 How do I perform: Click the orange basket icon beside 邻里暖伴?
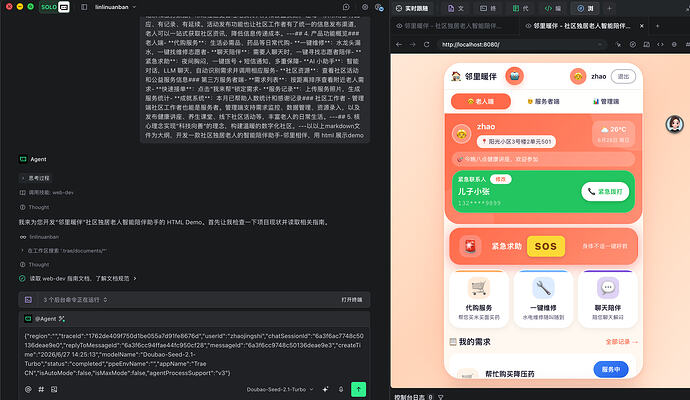pos(514,76)
